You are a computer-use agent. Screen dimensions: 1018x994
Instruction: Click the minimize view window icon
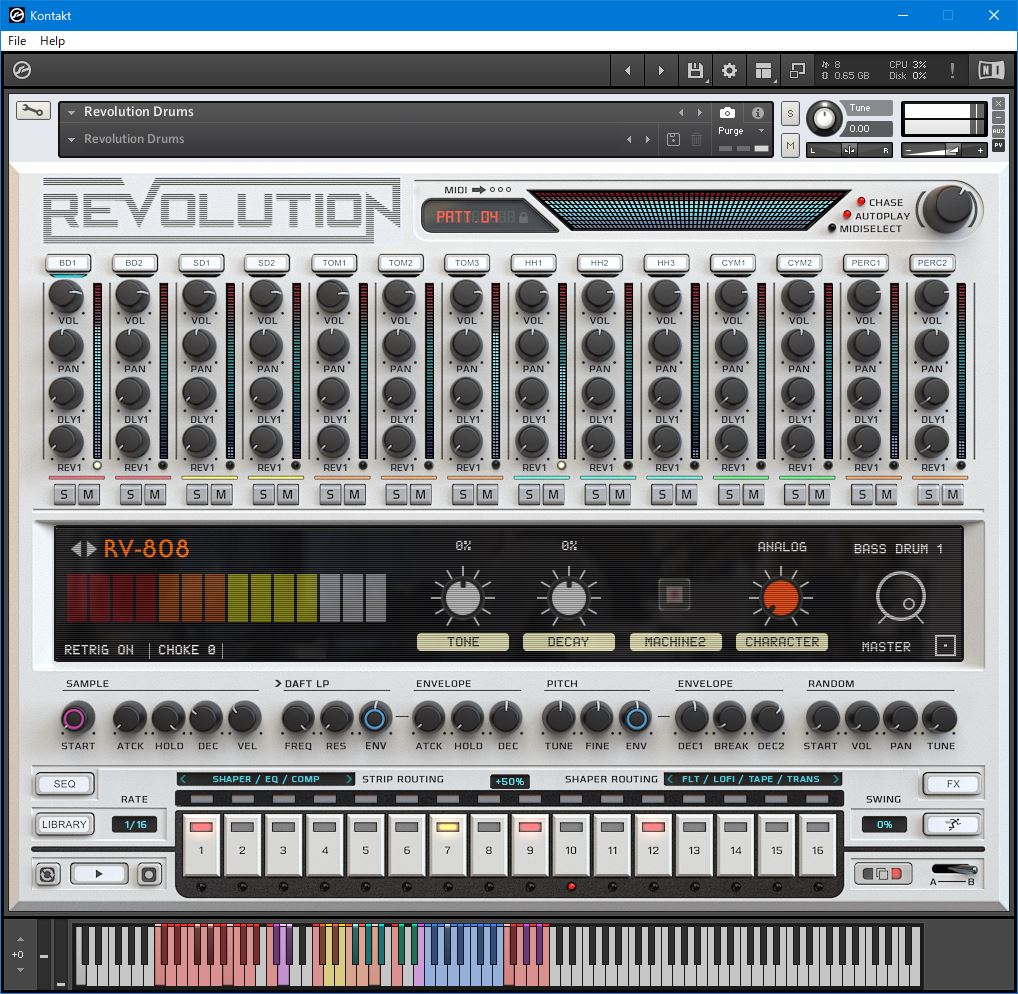tap(797, 70)
